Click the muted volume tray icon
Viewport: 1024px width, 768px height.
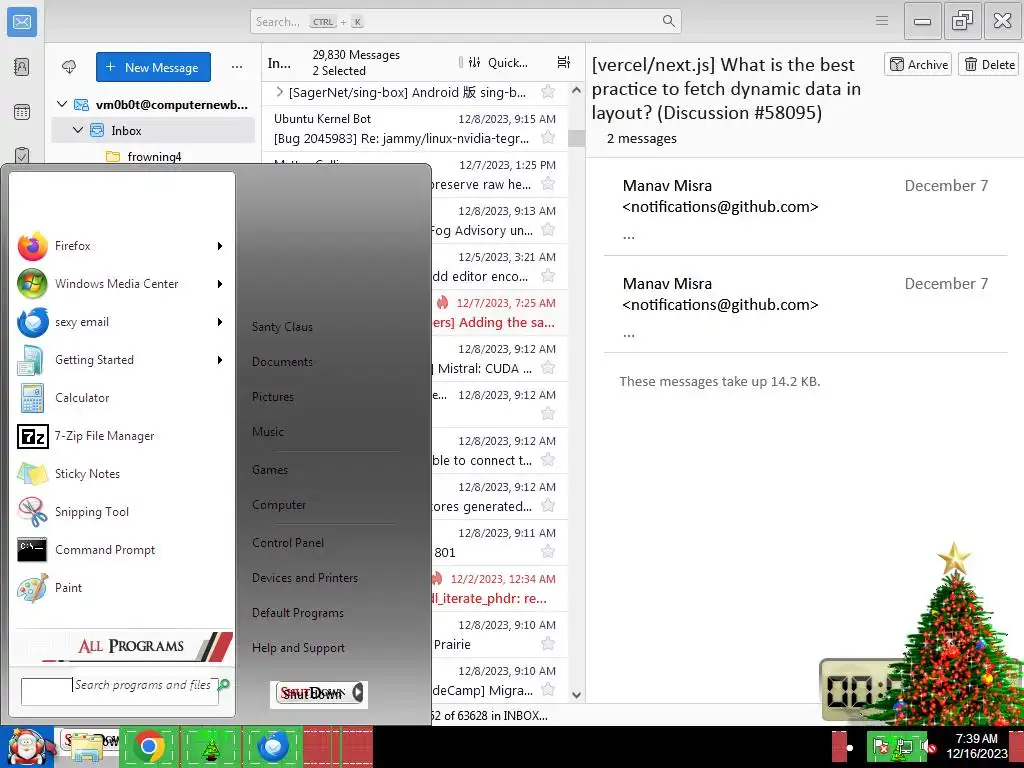coord(929,746)
